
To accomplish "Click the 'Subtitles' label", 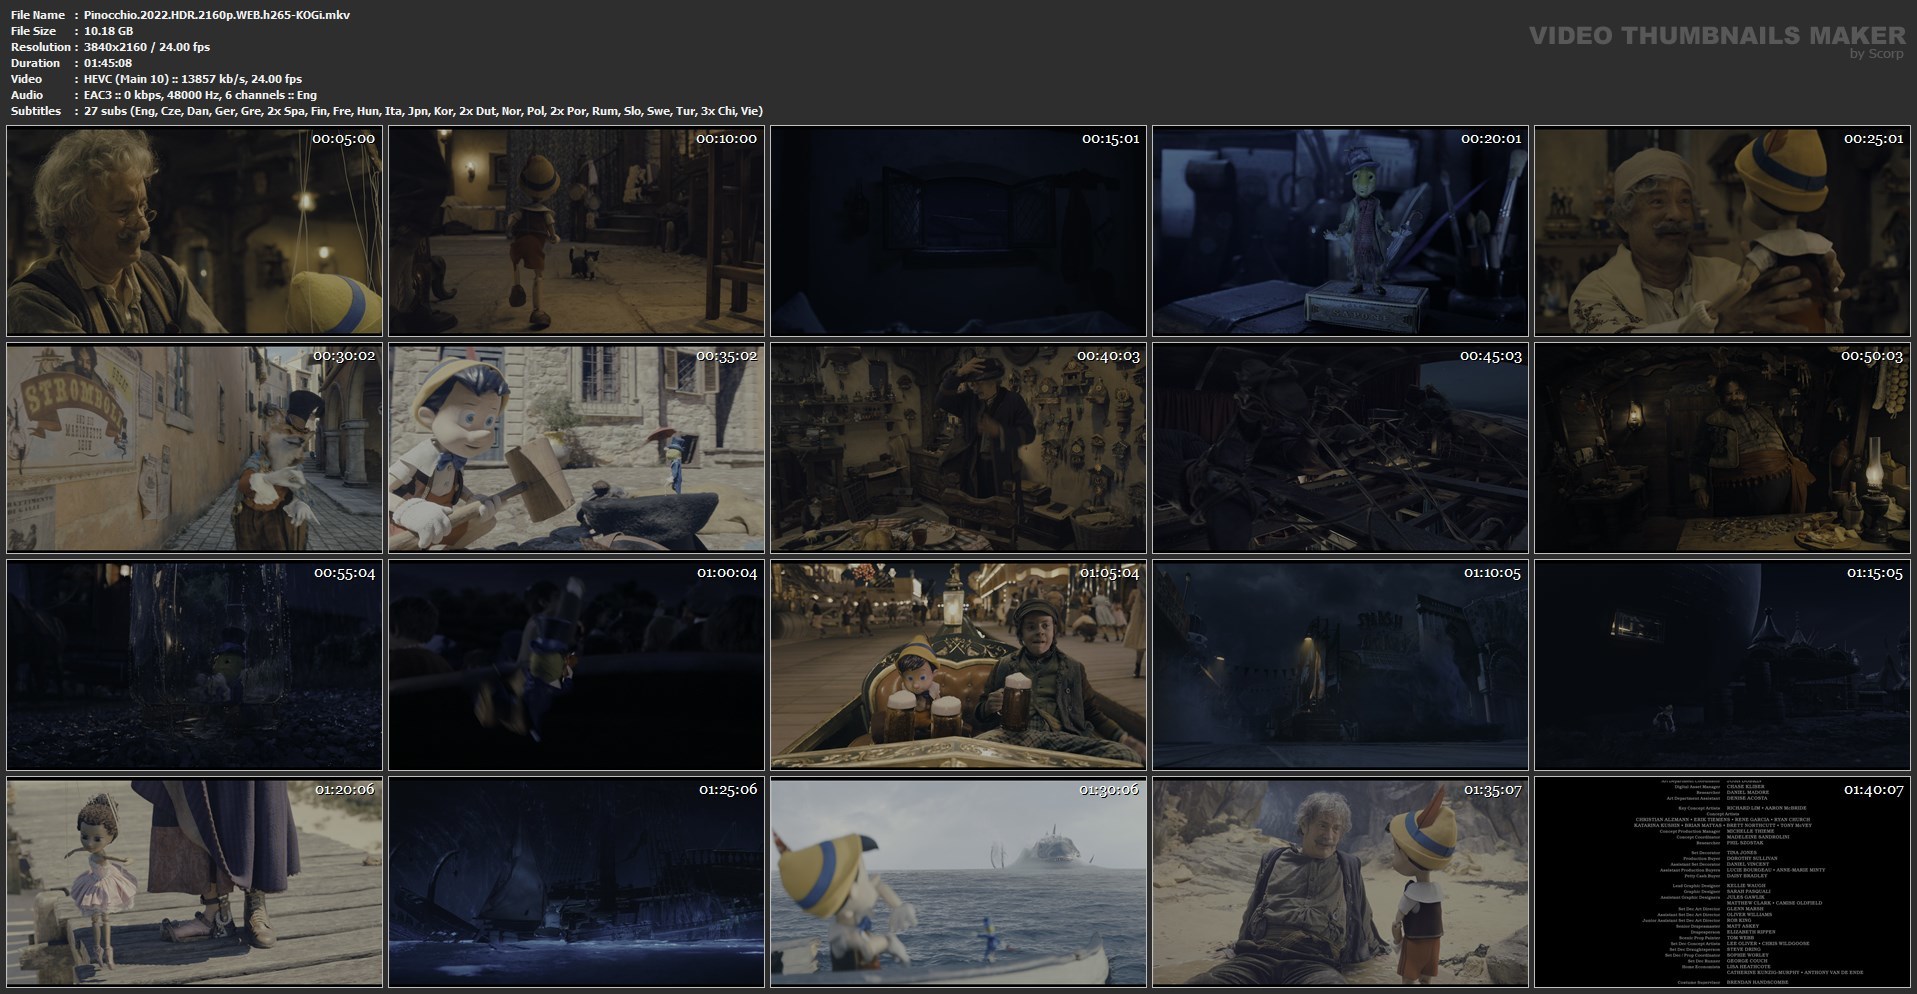I will 36,111.
